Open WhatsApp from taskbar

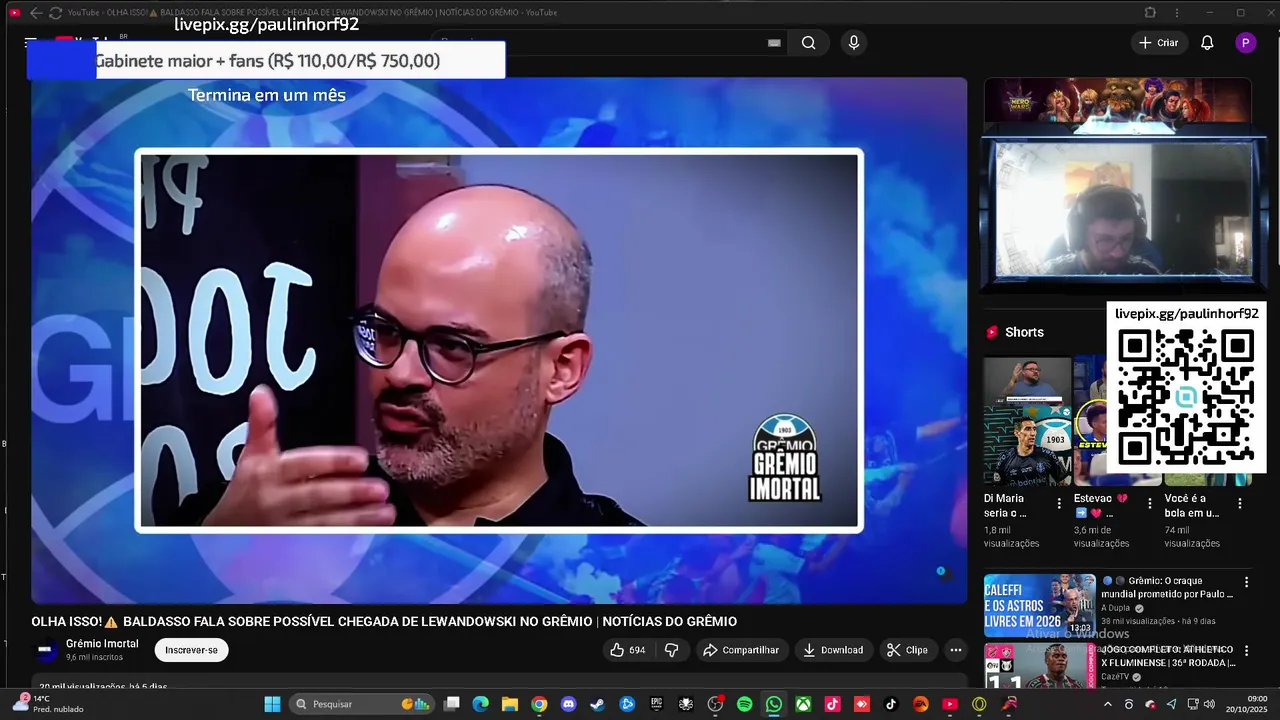(773, 704)
